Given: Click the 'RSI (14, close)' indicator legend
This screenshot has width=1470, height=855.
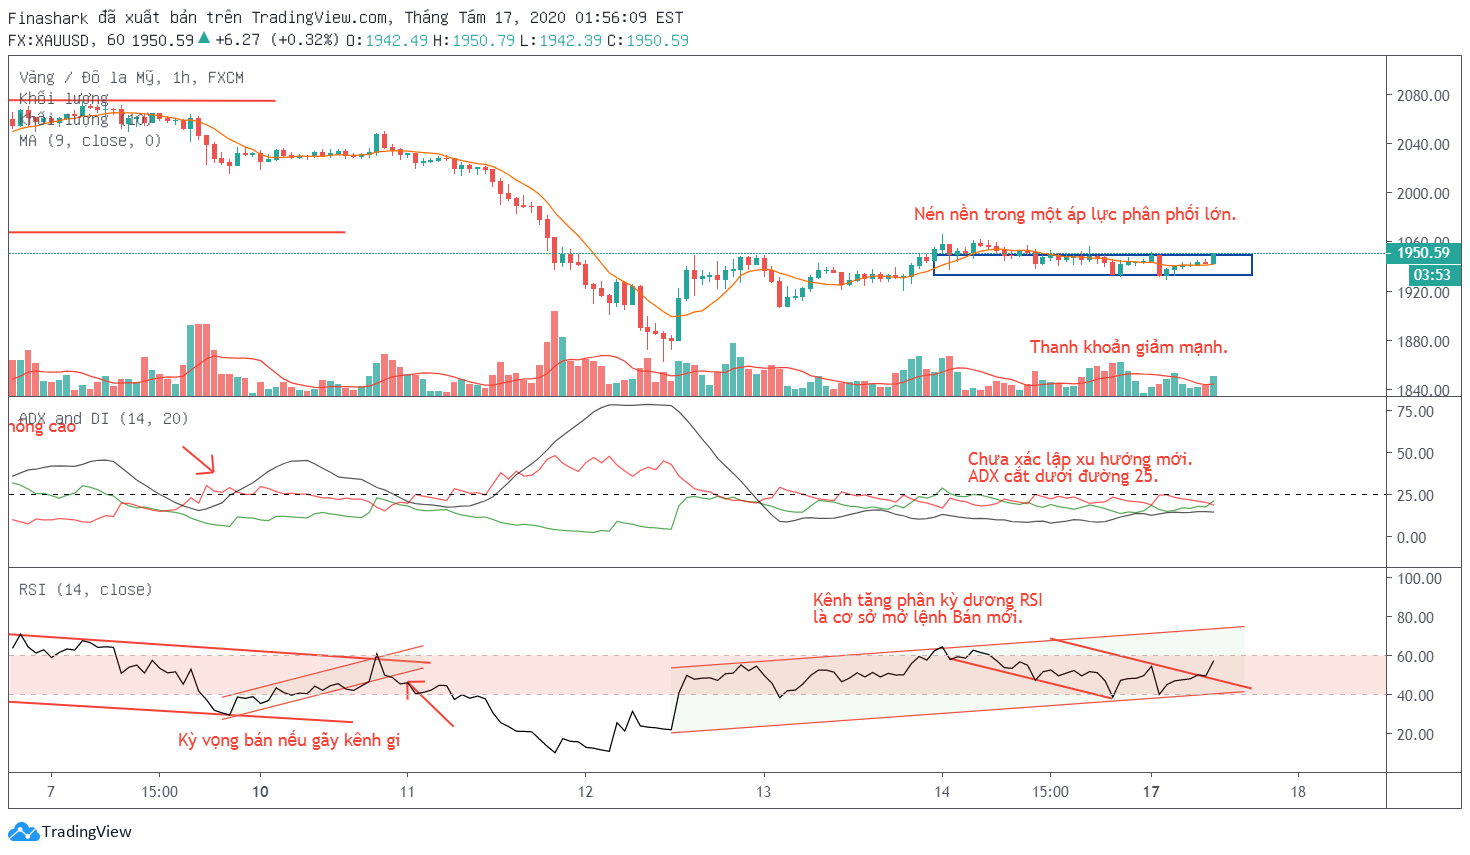Looking at the screenshot, I should pyautogui.click(x=86, y=590).
